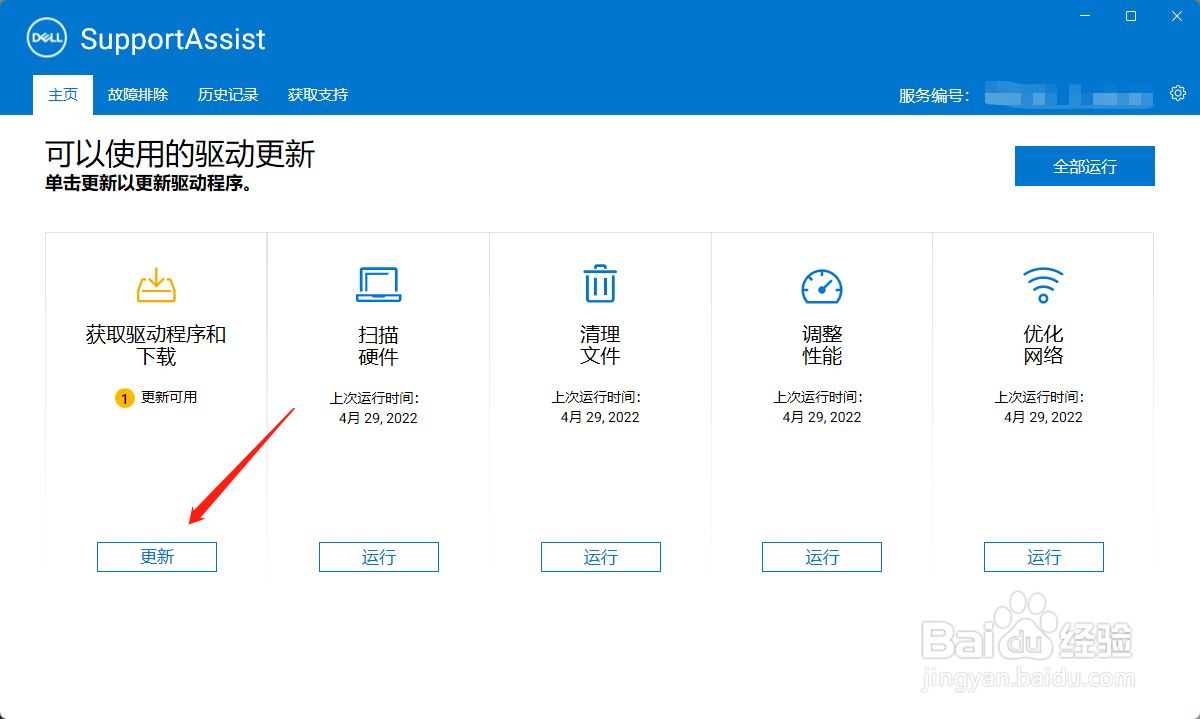The height and width of the screenshot is (719, 1200).
Task: Open the 历史记录 tab
Action: tap(228, 95)
